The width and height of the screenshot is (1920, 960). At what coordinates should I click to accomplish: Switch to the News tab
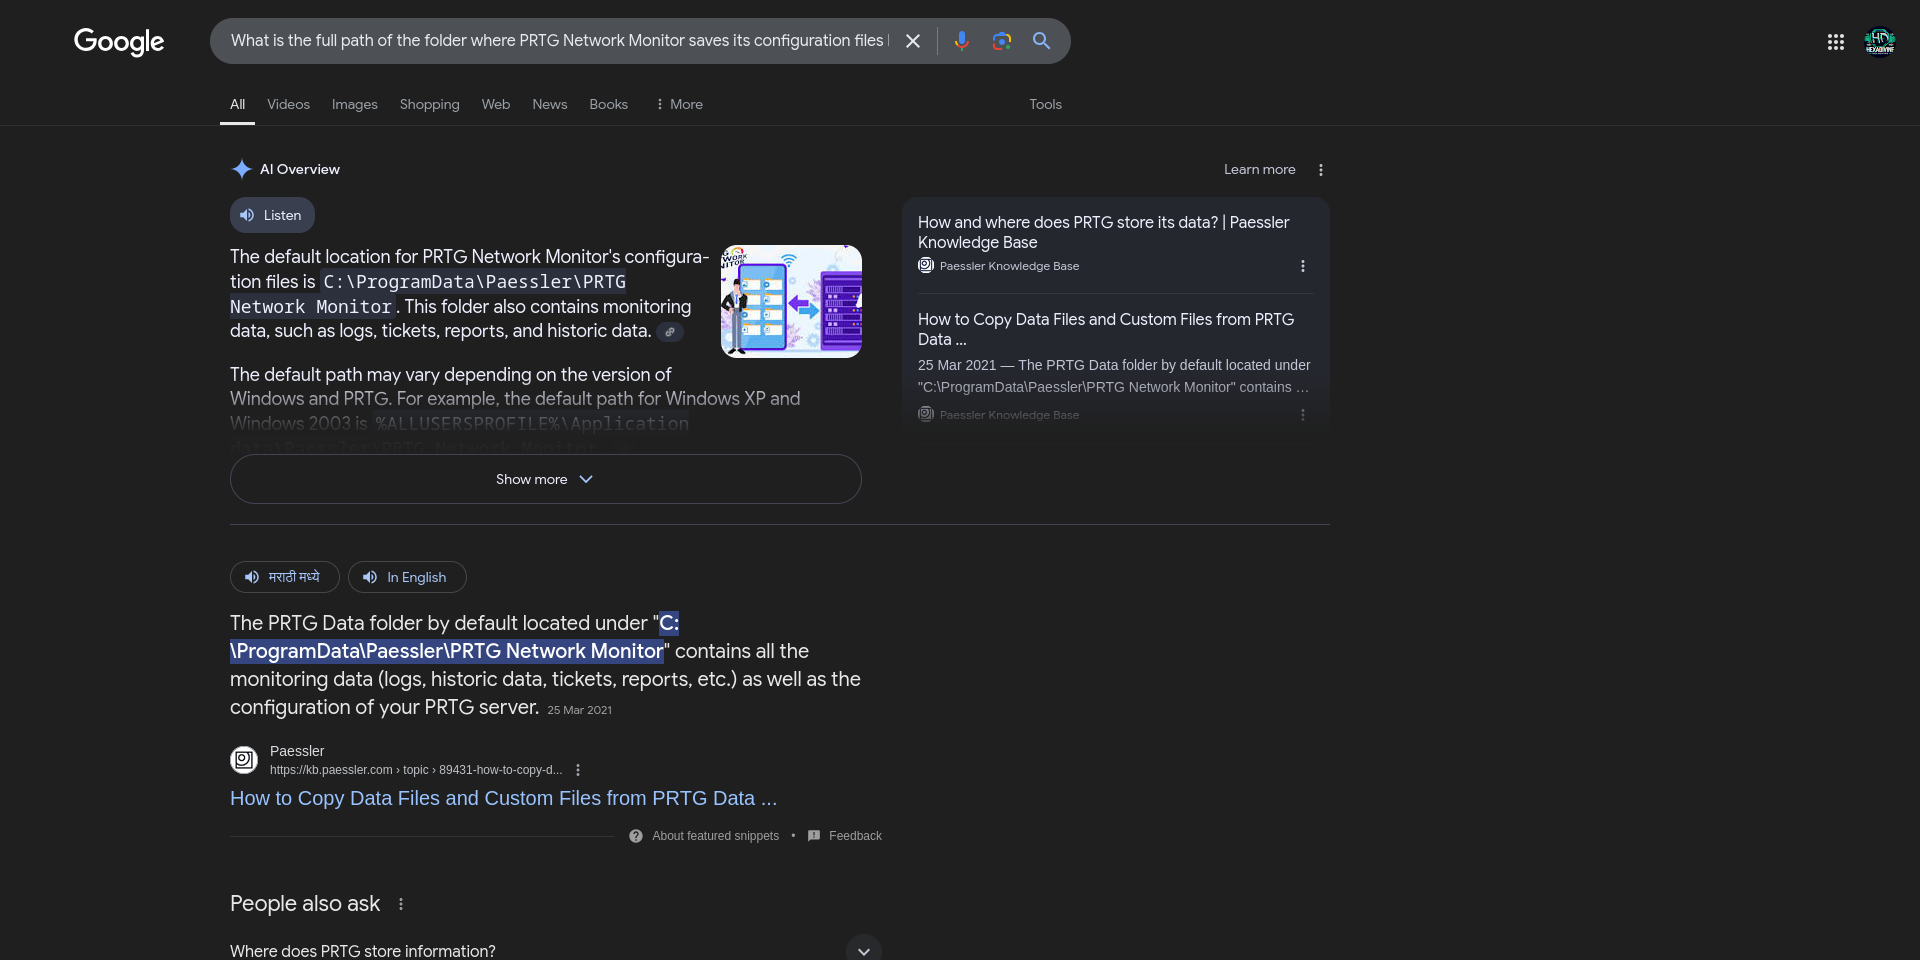[x=550, y=104]
